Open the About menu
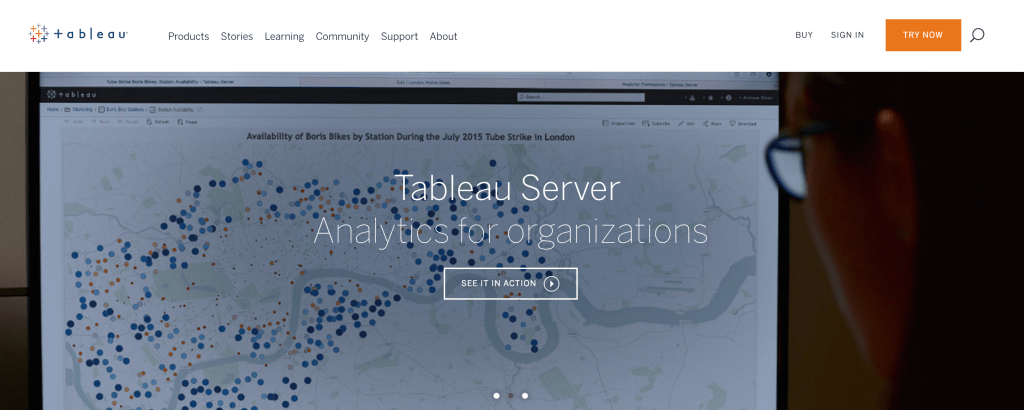Image resolution: width=1024 pixels, height=410 pixels. tap(443, 37)
